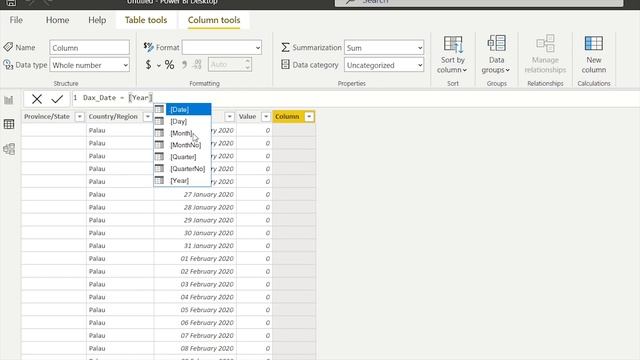640x360 pixels.
Task: Cancel the formula with the X icon
Action: [37, 98]
